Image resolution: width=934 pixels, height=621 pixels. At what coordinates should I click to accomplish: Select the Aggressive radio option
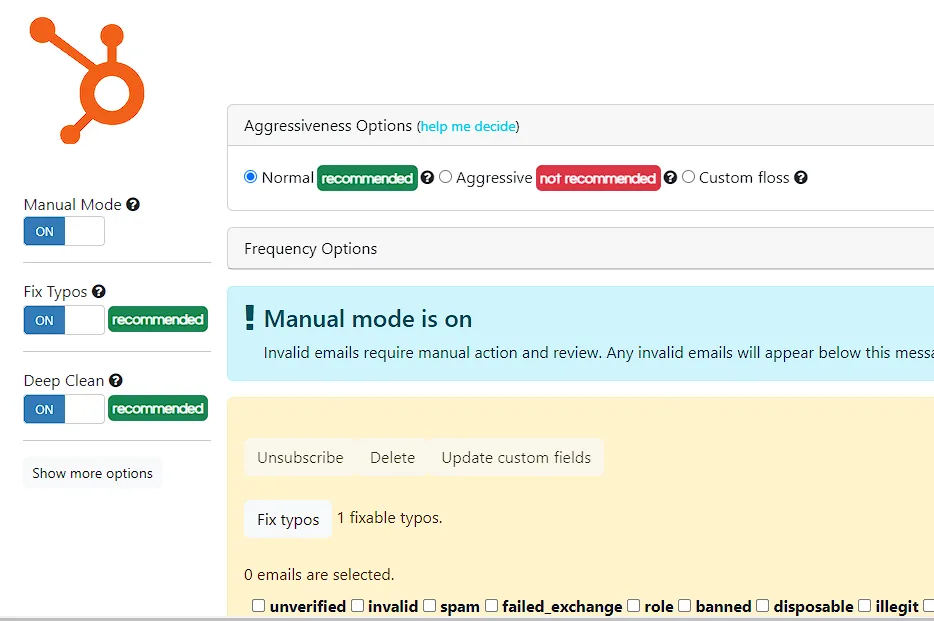(446, 177)
